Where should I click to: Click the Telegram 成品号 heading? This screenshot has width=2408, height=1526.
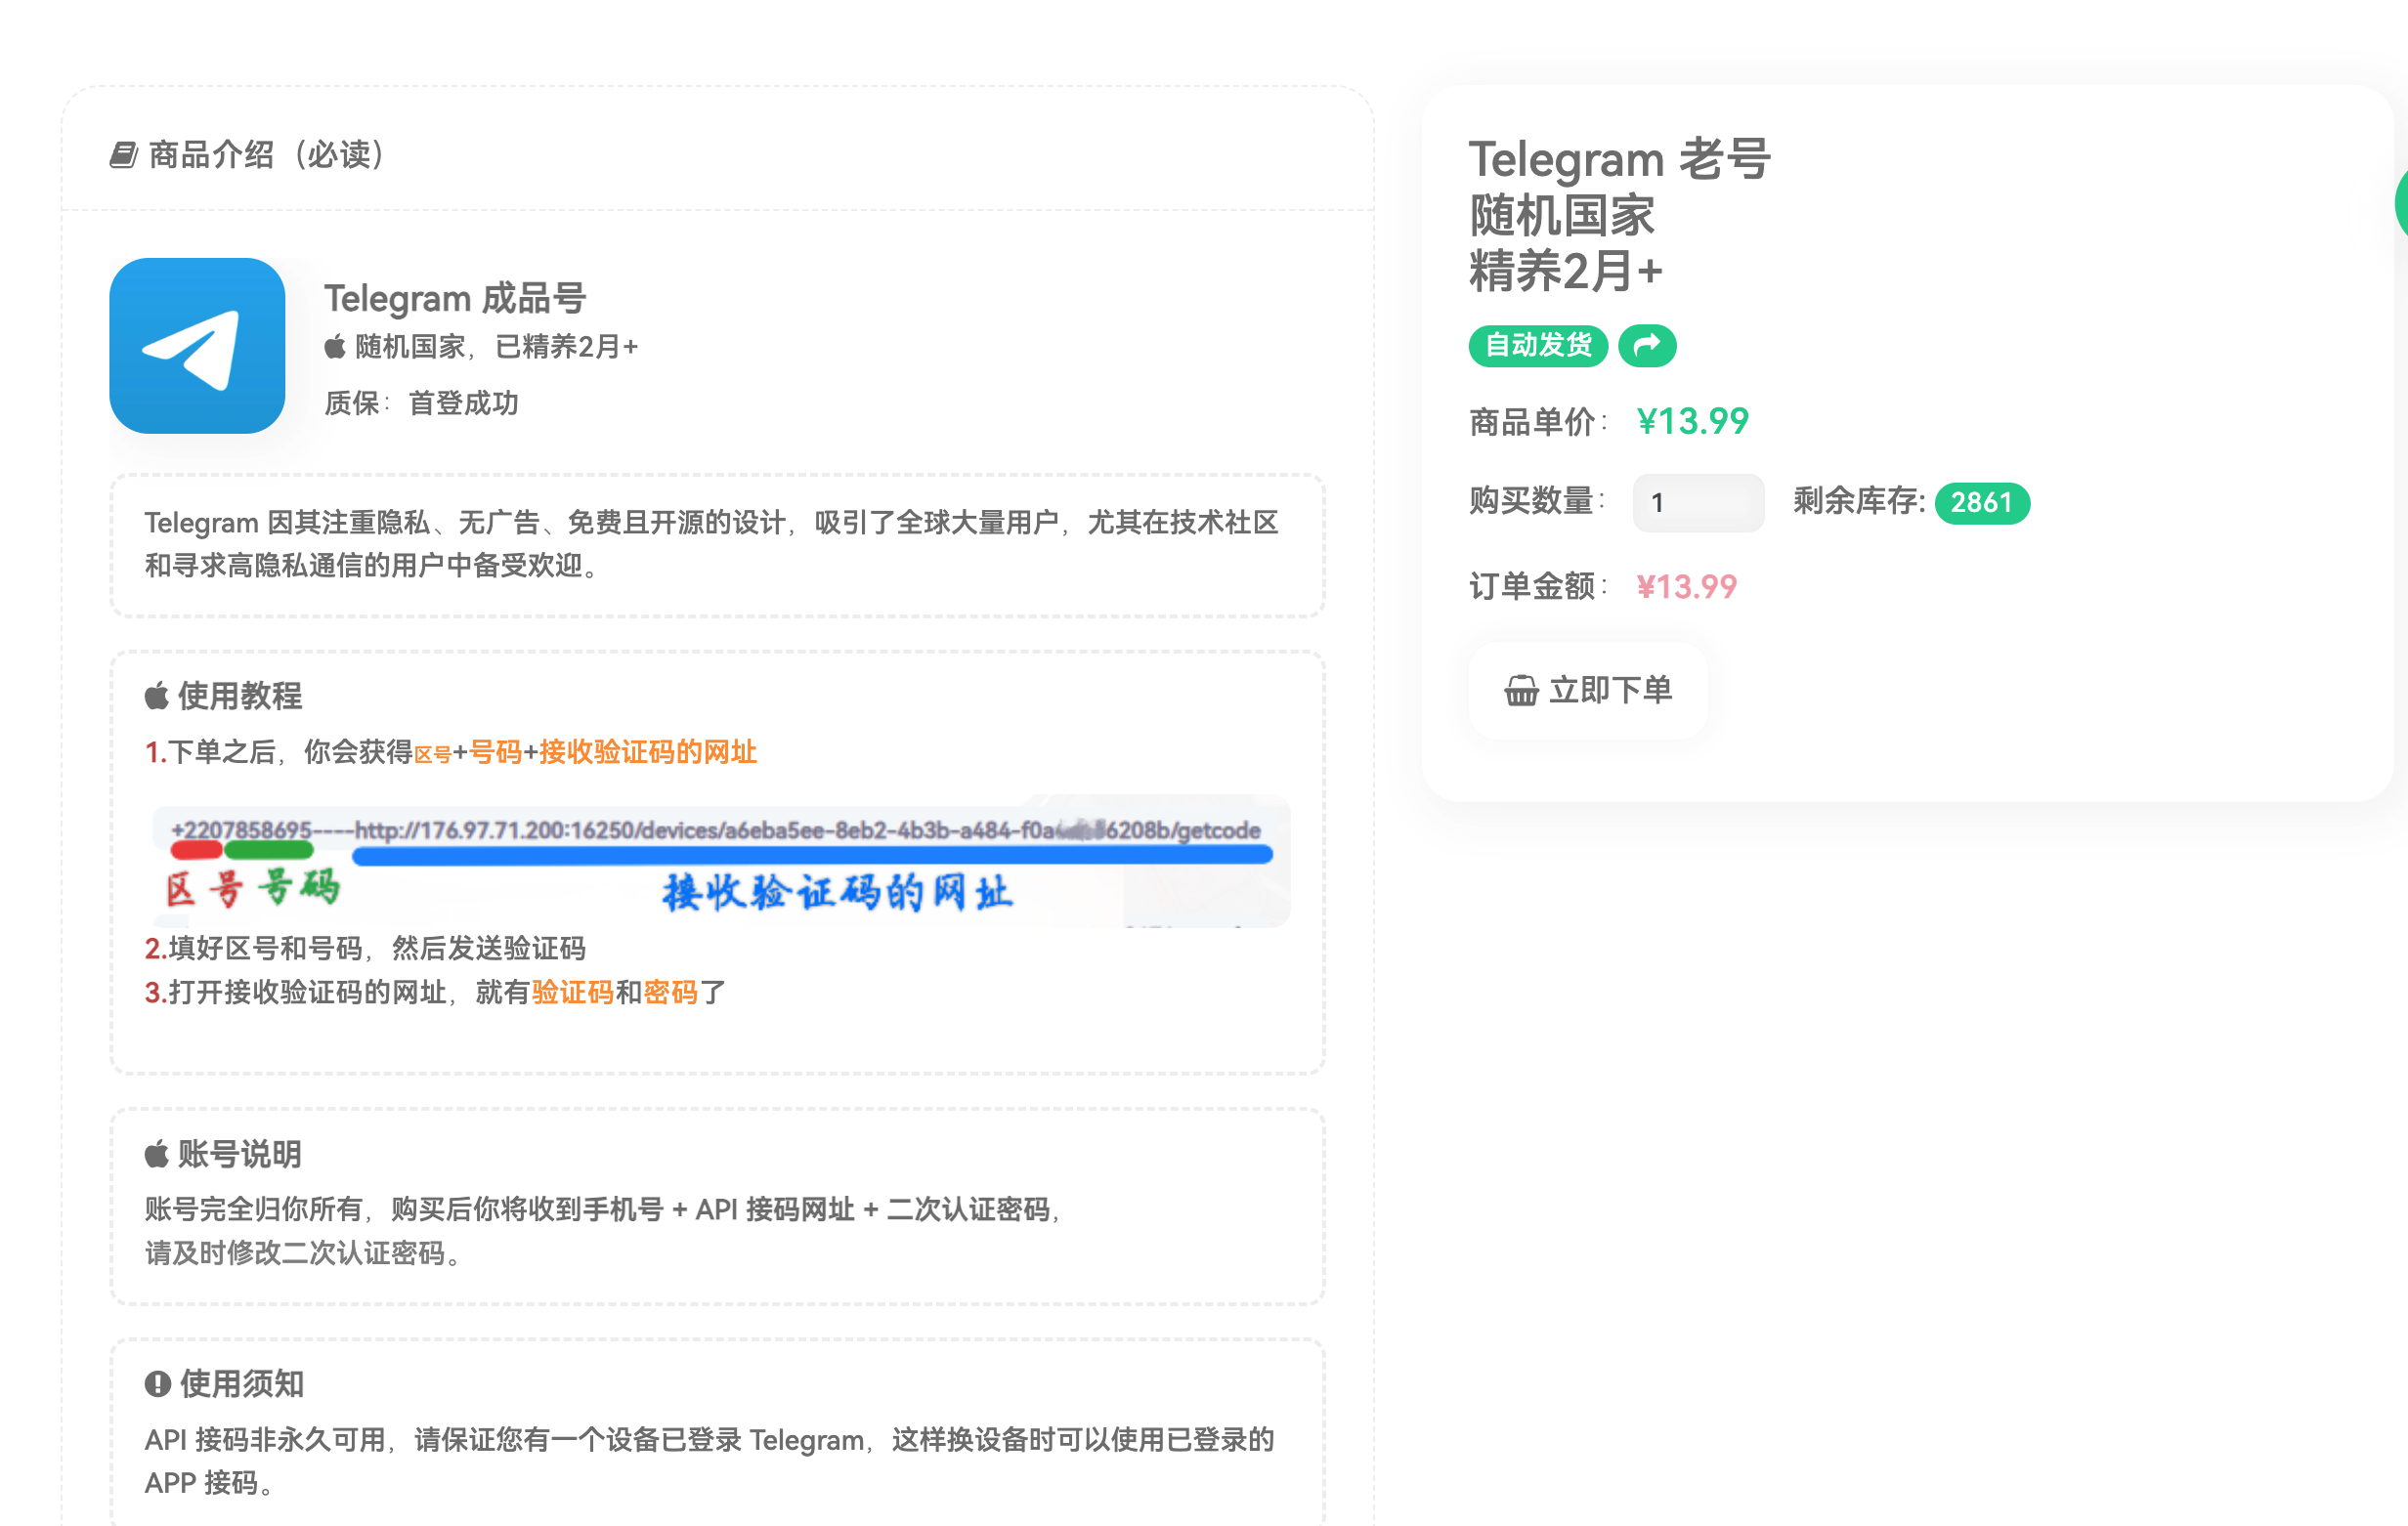coord(455,298)
